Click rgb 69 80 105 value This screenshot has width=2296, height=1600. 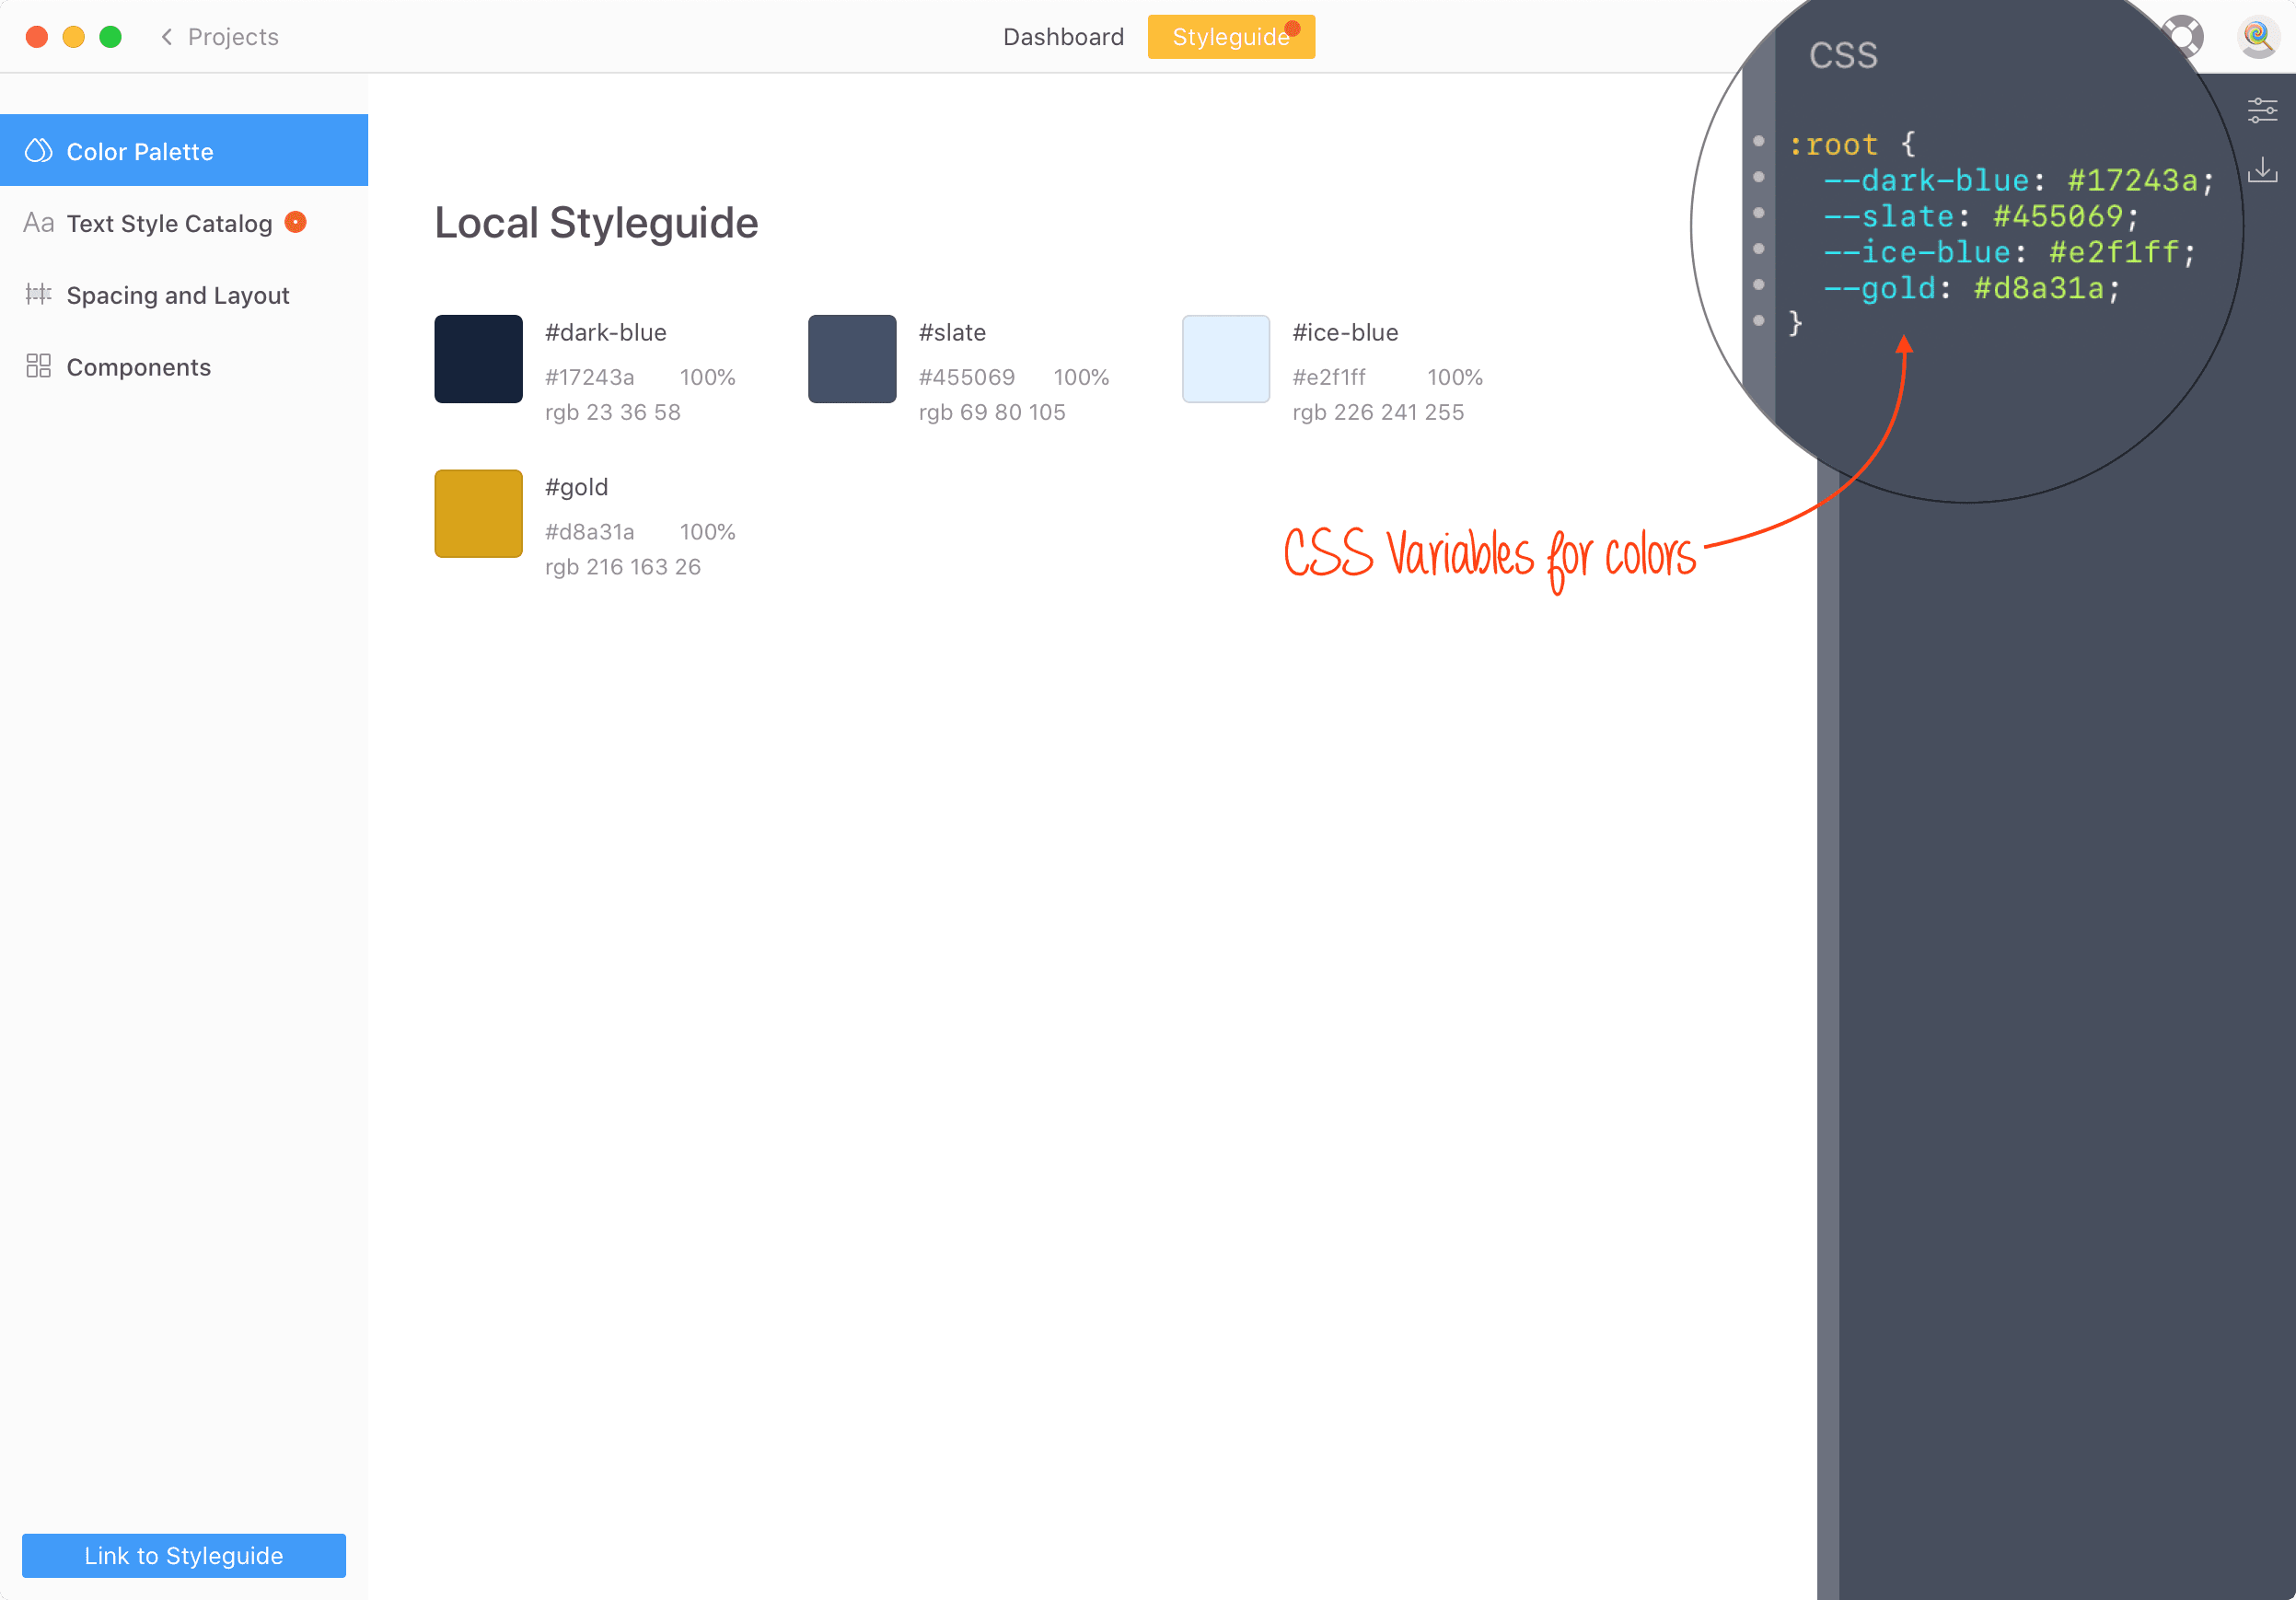(992, 412)
